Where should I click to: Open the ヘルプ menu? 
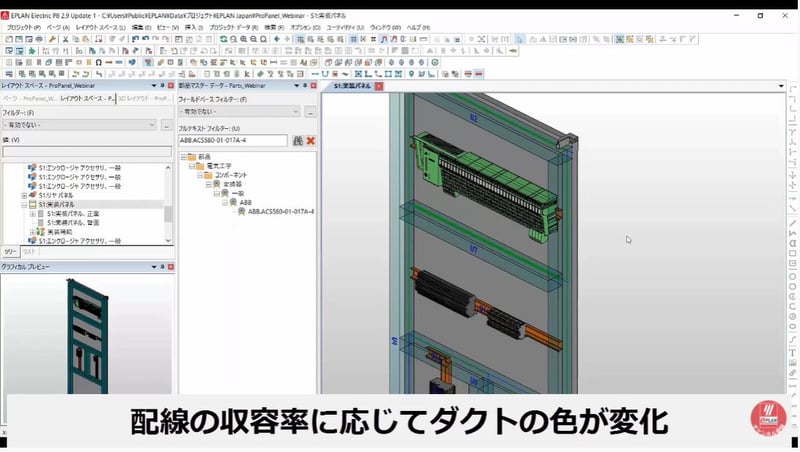point(418,27)
